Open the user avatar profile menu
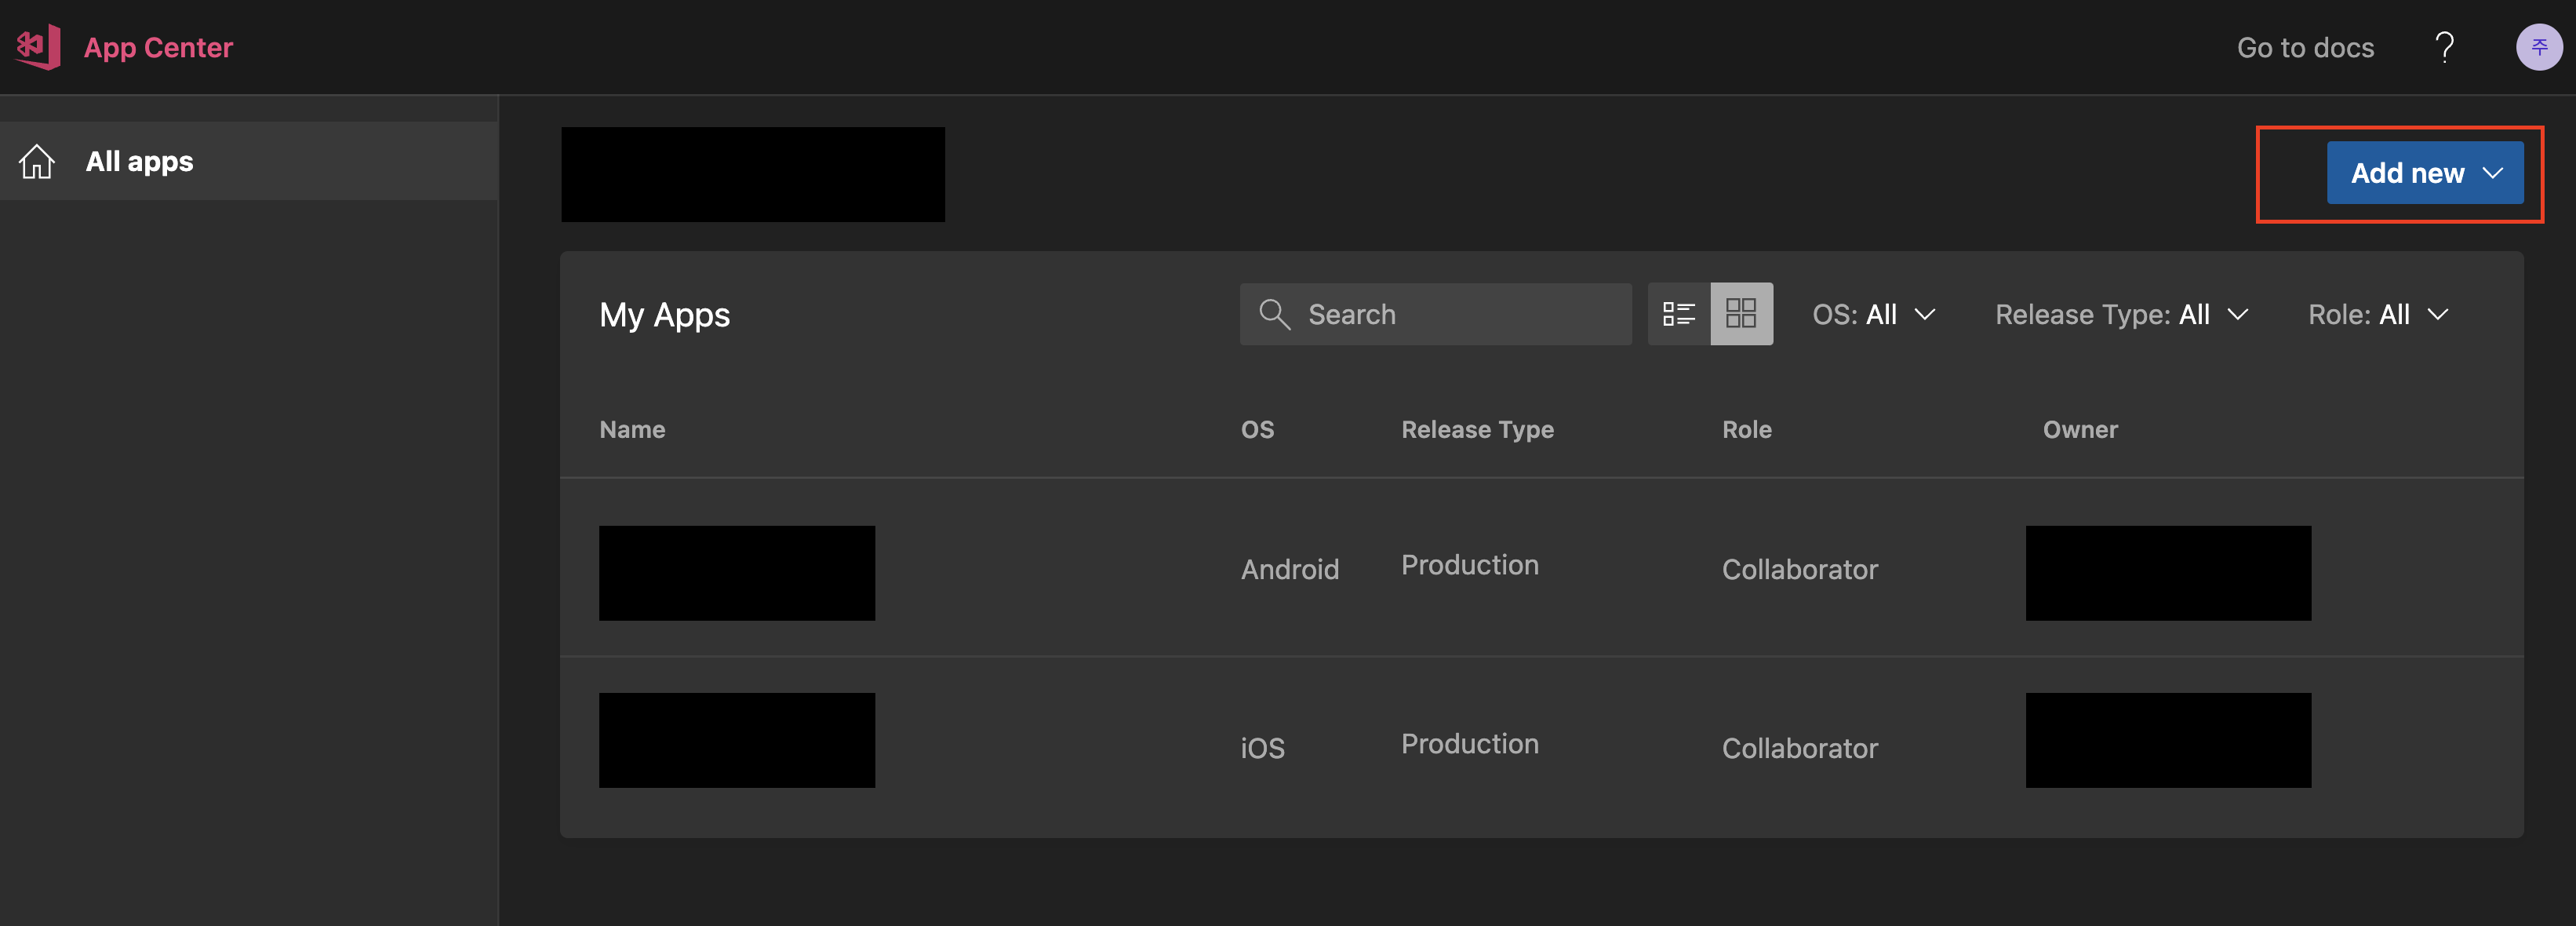 pos(2538,47)
